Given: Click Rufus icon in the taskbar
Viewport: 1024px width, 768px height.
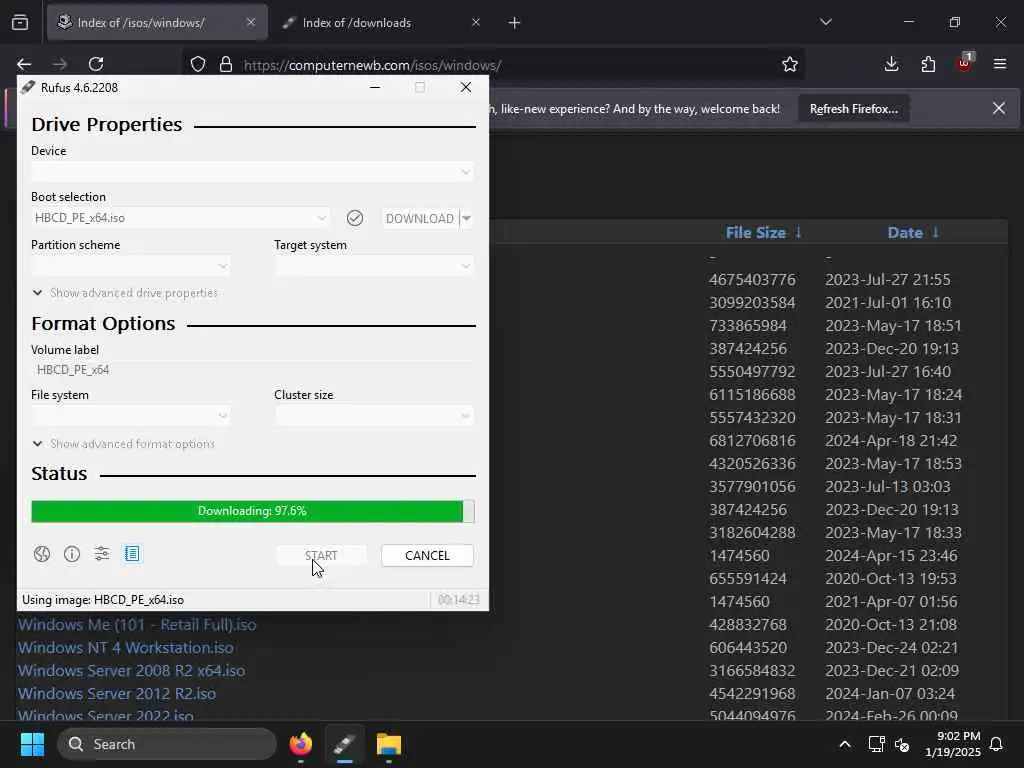Looking at the screenshot, I should pos(345,744).
